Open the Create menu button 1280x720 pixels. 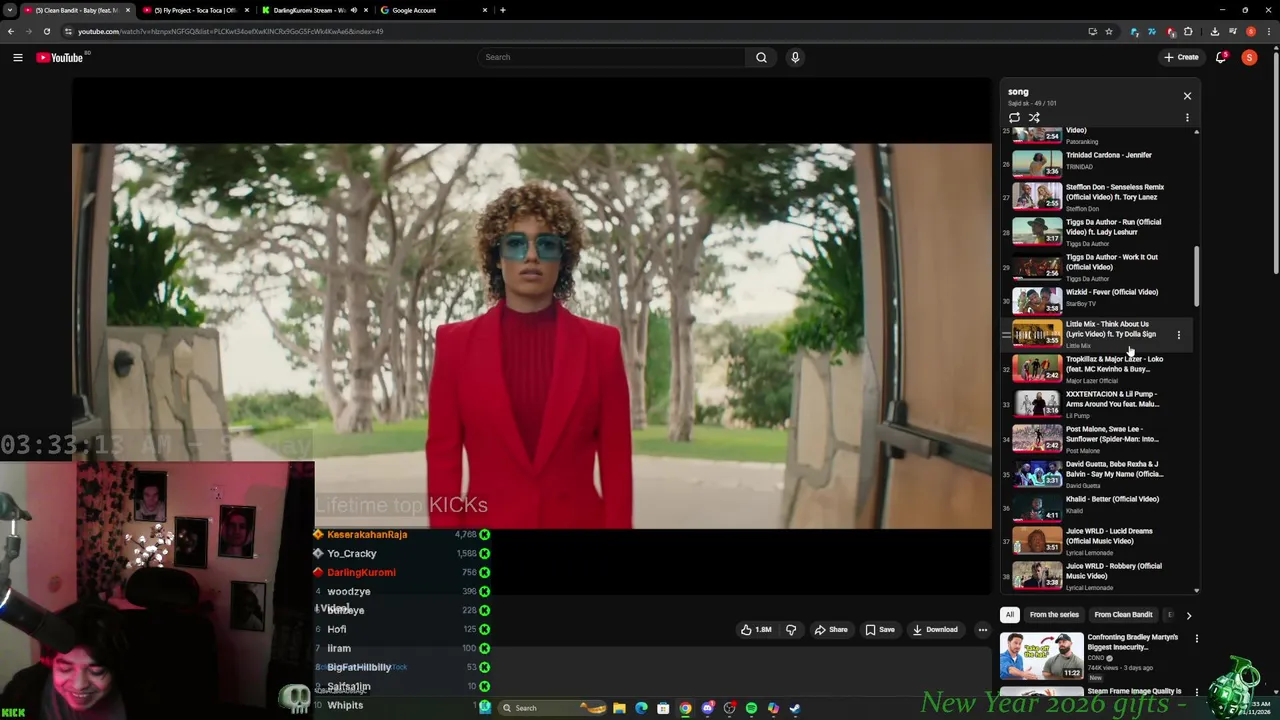coord(1181,57)
